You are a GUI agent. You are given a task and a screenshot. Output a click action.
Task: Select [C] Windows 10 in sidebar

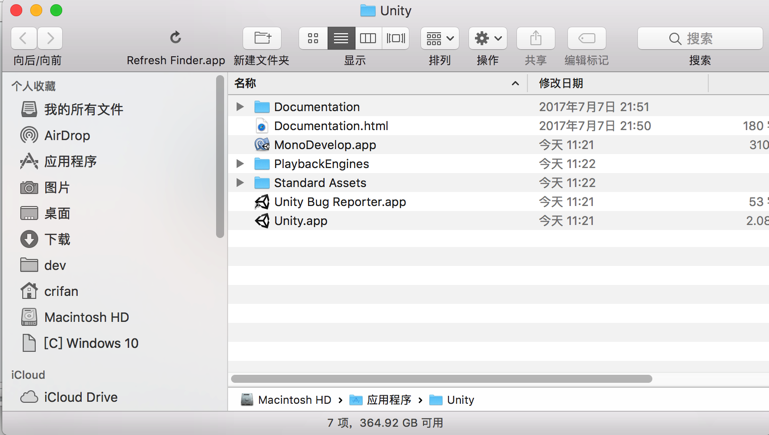click(91, 343)
